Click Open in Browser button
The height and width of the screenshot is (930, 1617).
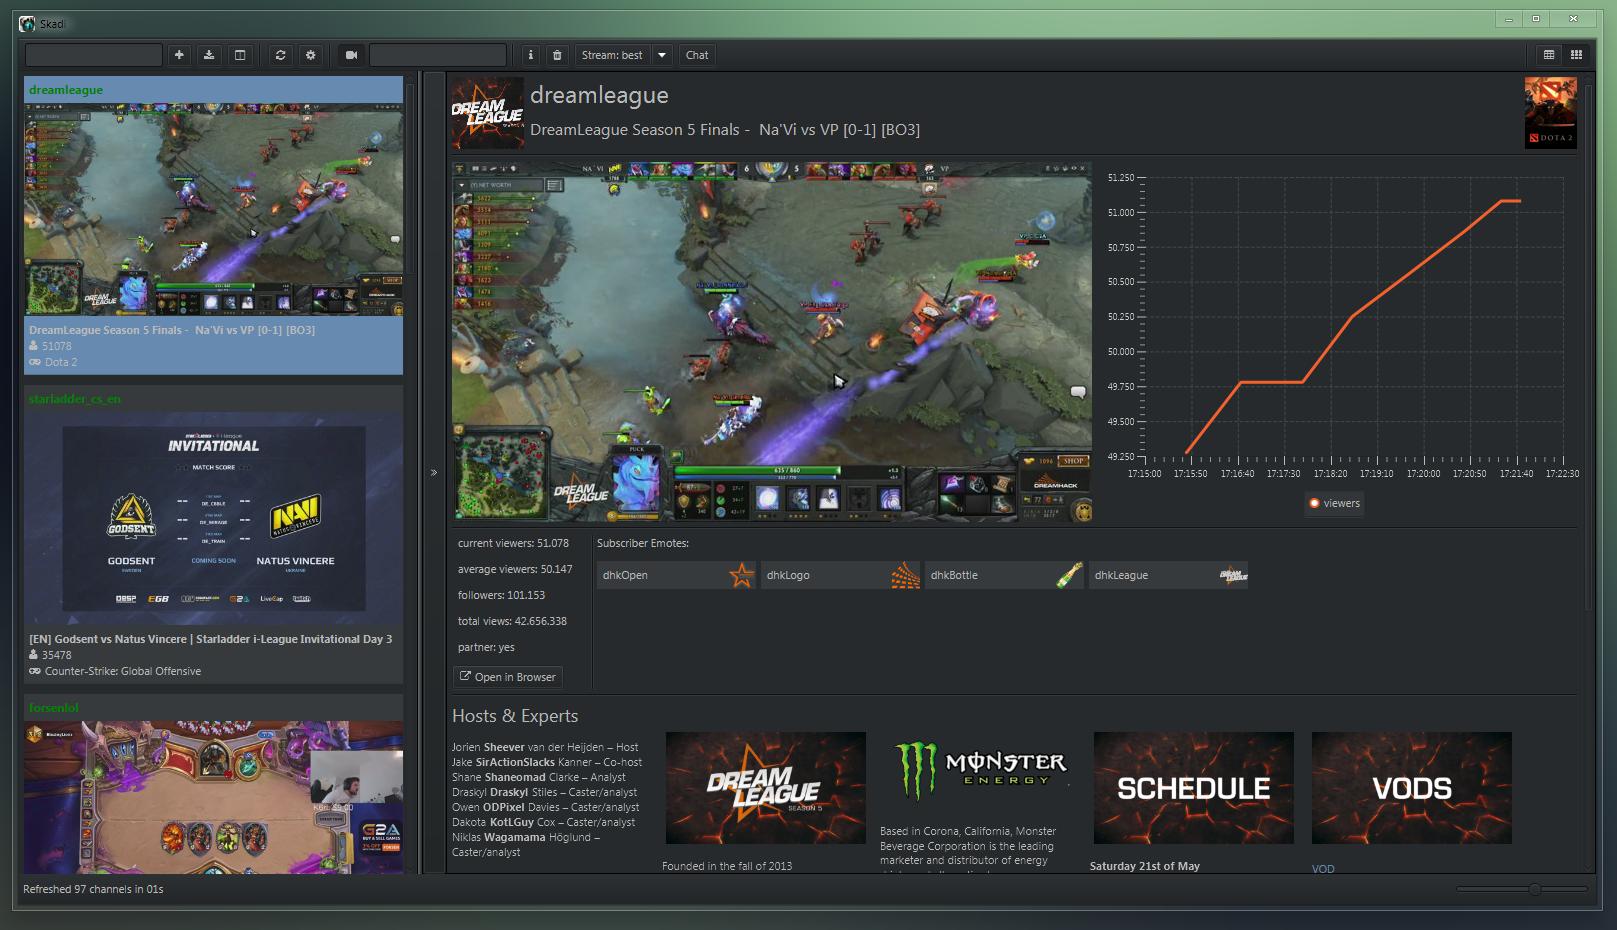(508, 677)
